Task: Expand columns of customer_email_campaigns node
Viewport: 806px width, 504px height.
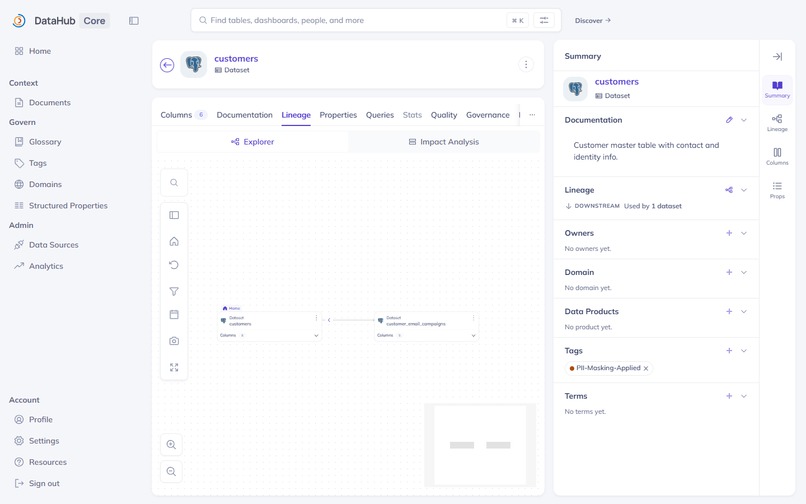Action: pos(473,335)
